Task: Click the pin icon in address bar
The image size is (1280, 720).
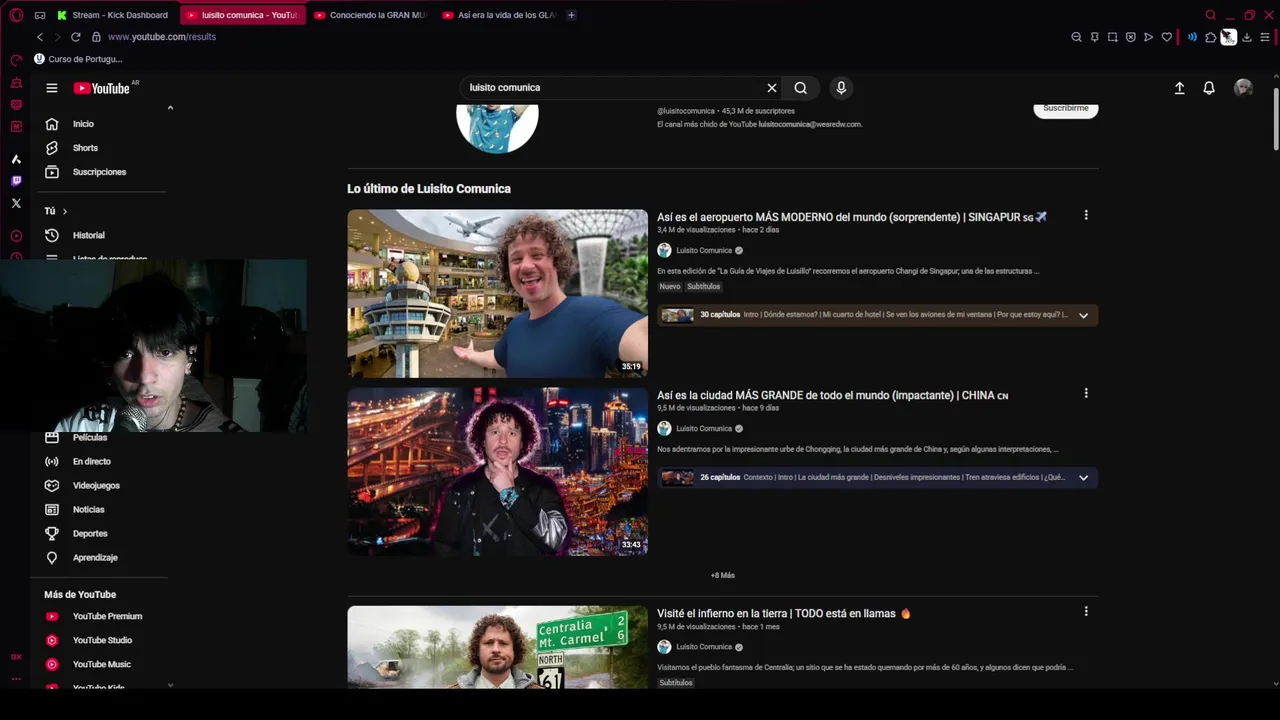Action: (x=1094, y=37)
